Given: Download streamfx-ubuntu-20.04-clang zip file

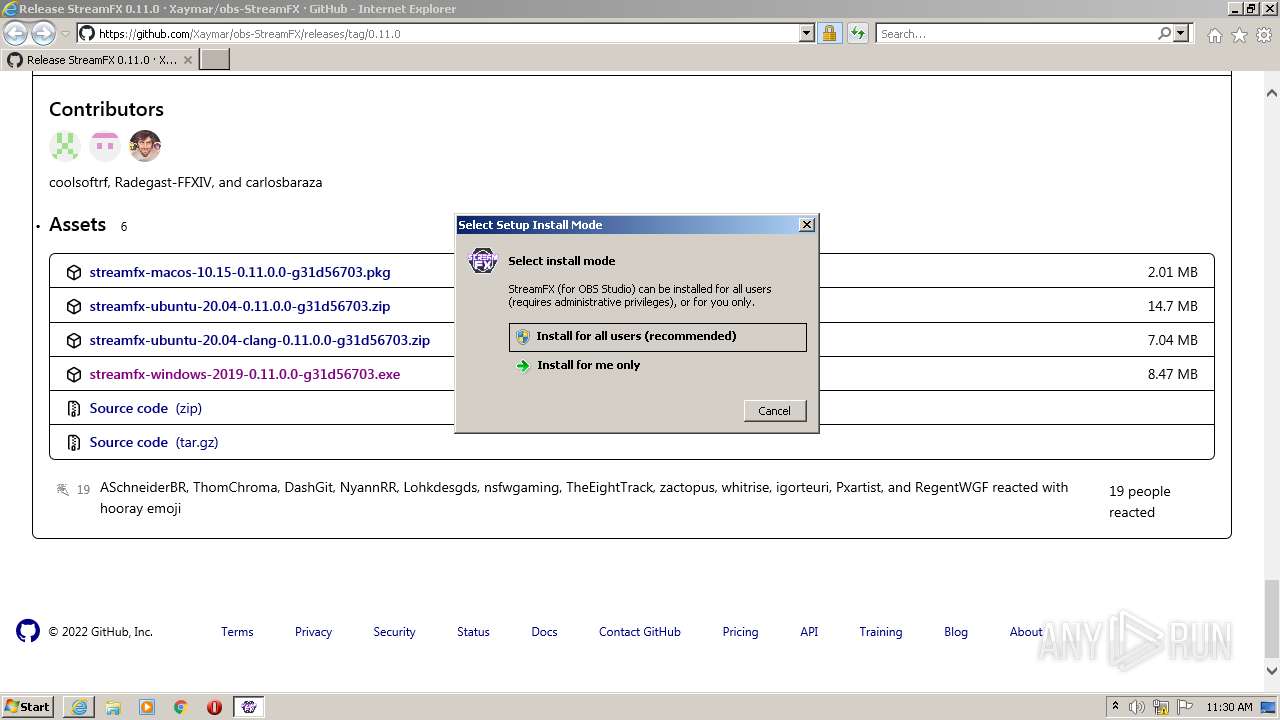Looking at the screenshot, I should (x=260, y=340).
